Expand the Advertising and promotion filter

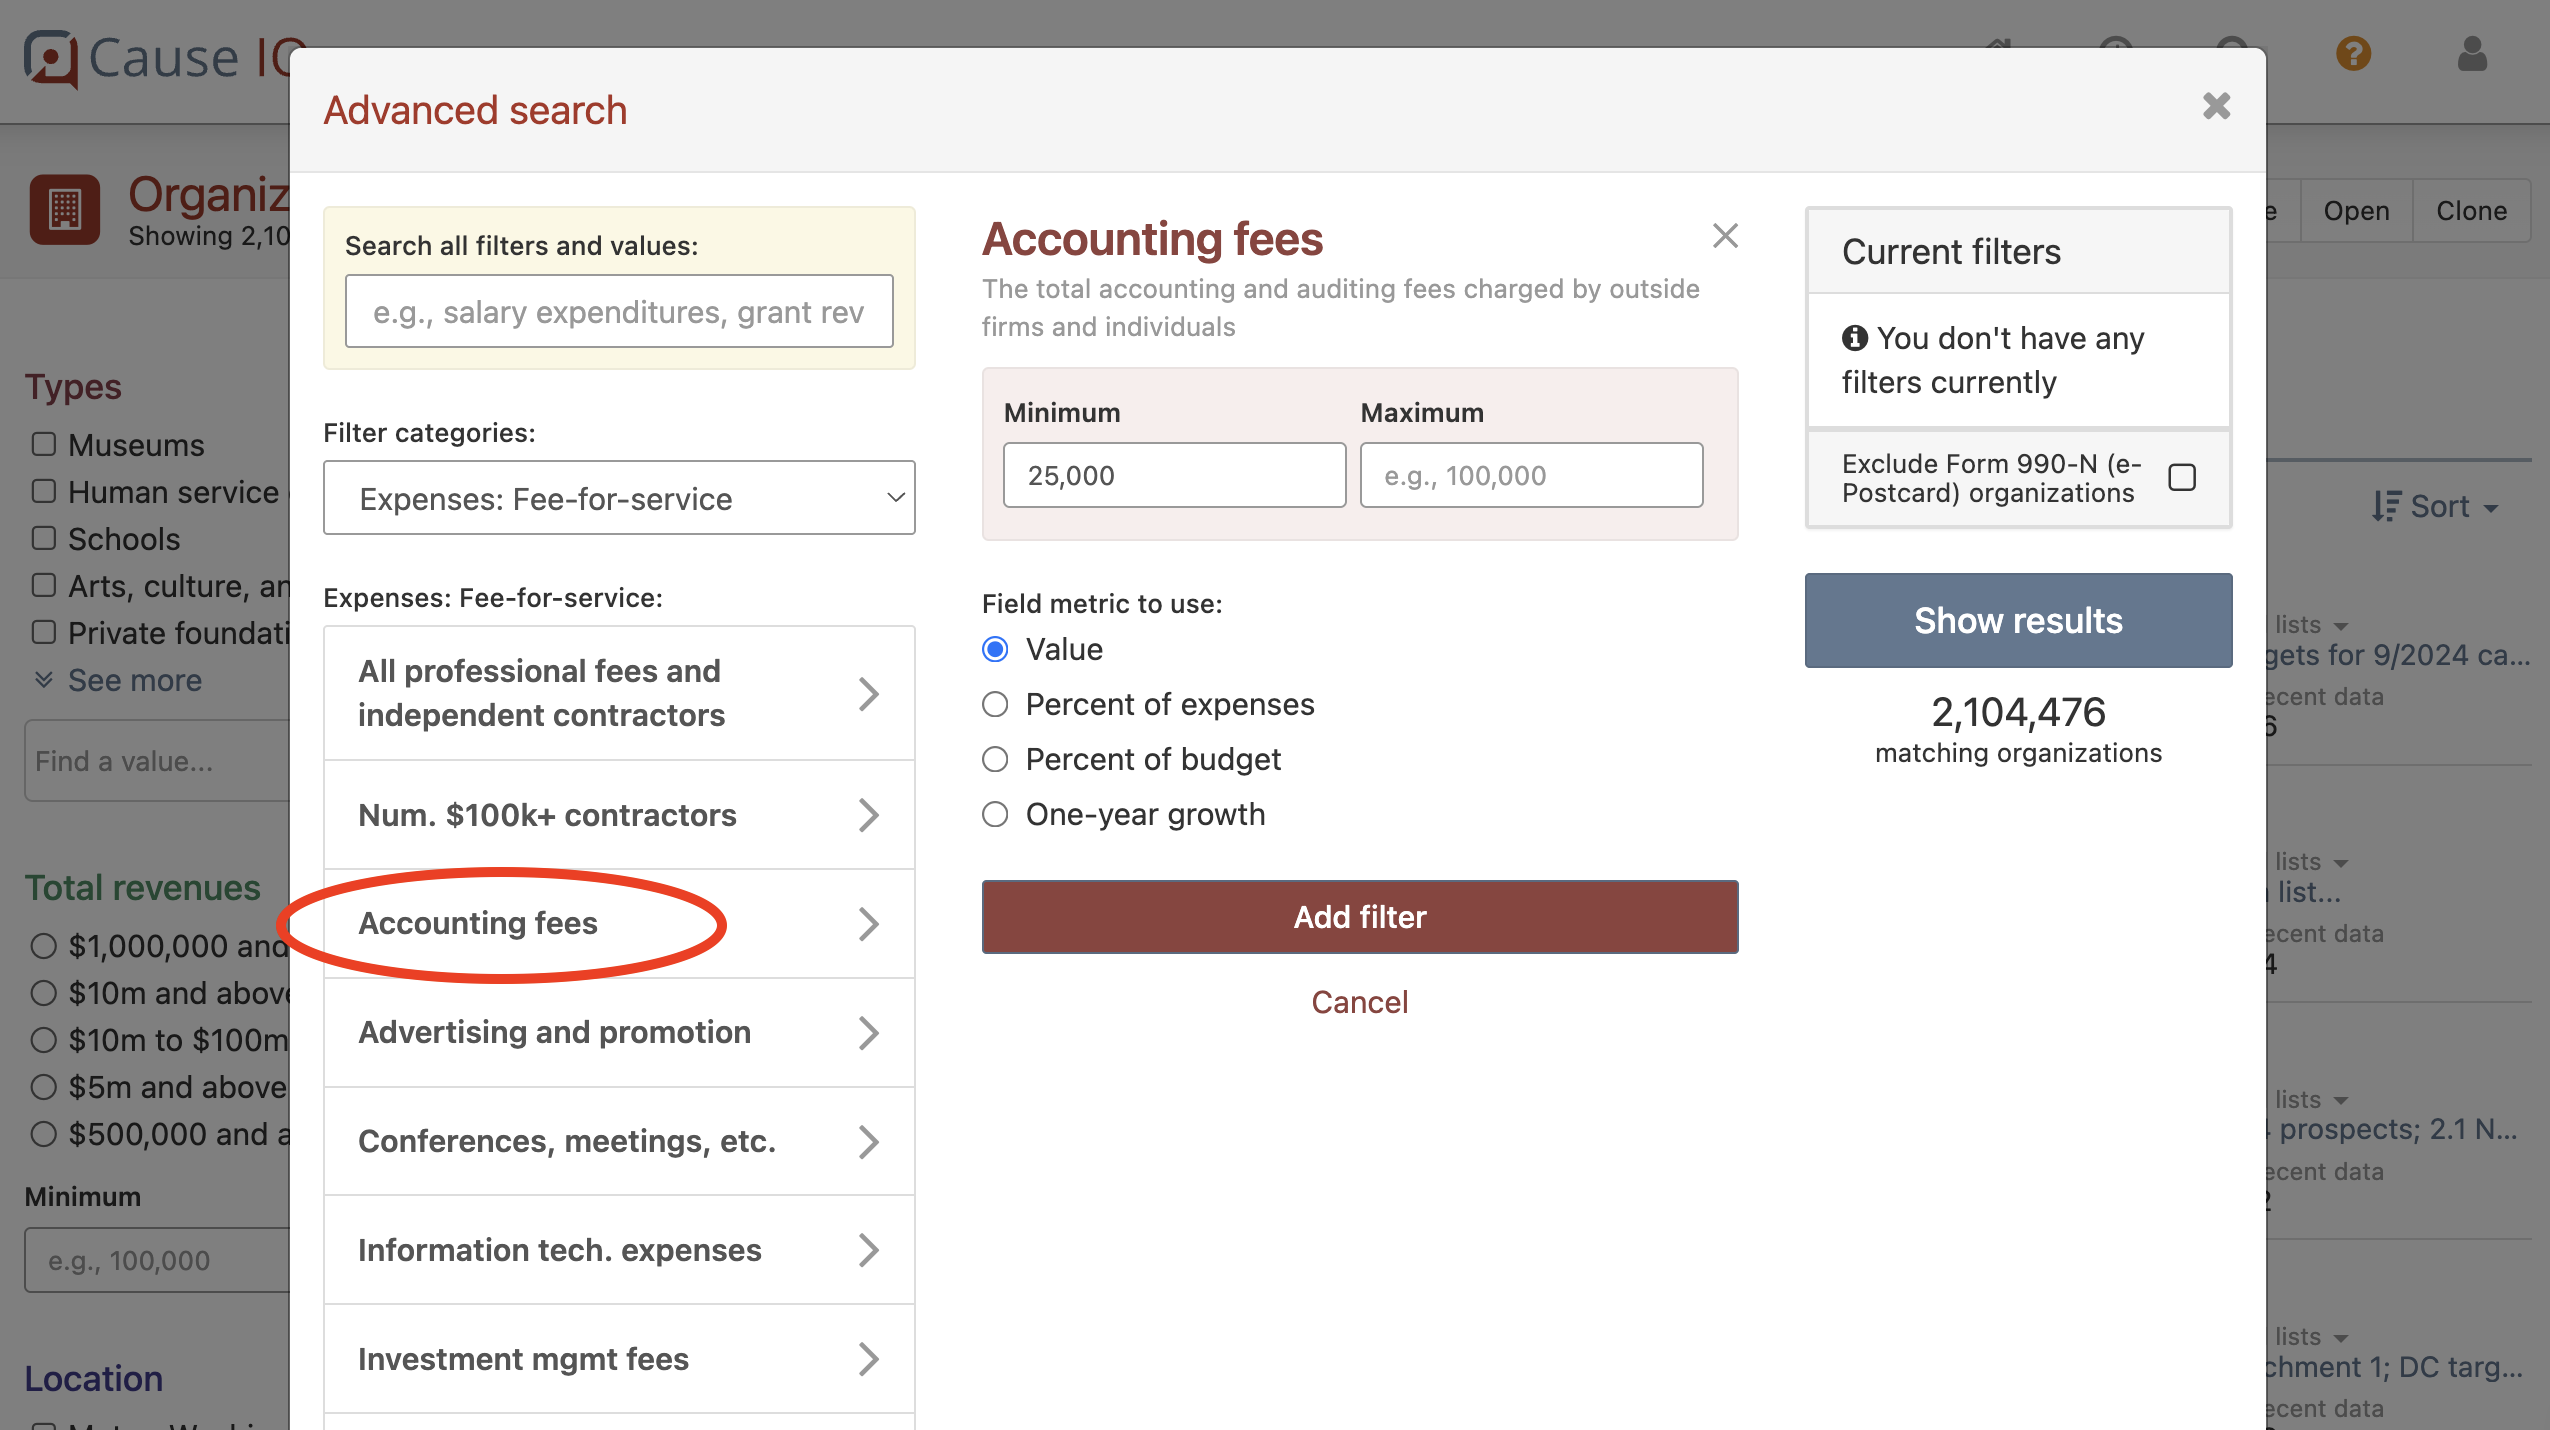618,1032
